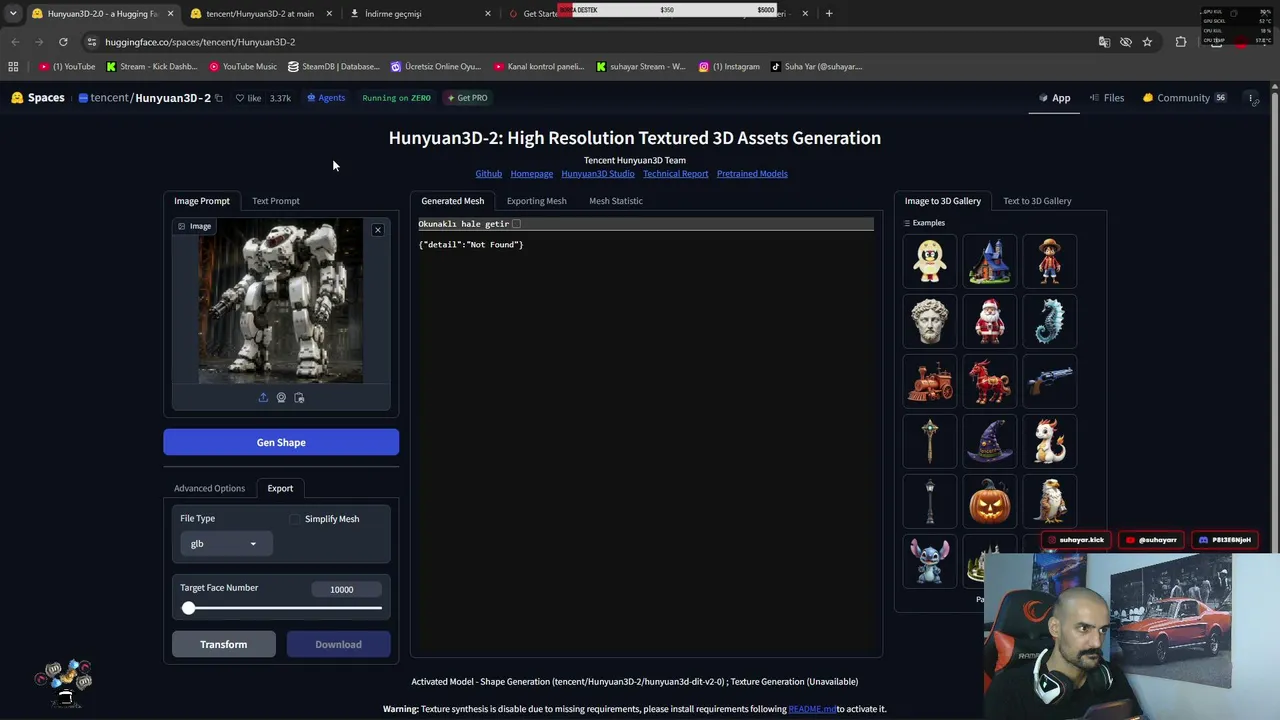Open the YouTube Music bookmark

[x=243, y=67]
